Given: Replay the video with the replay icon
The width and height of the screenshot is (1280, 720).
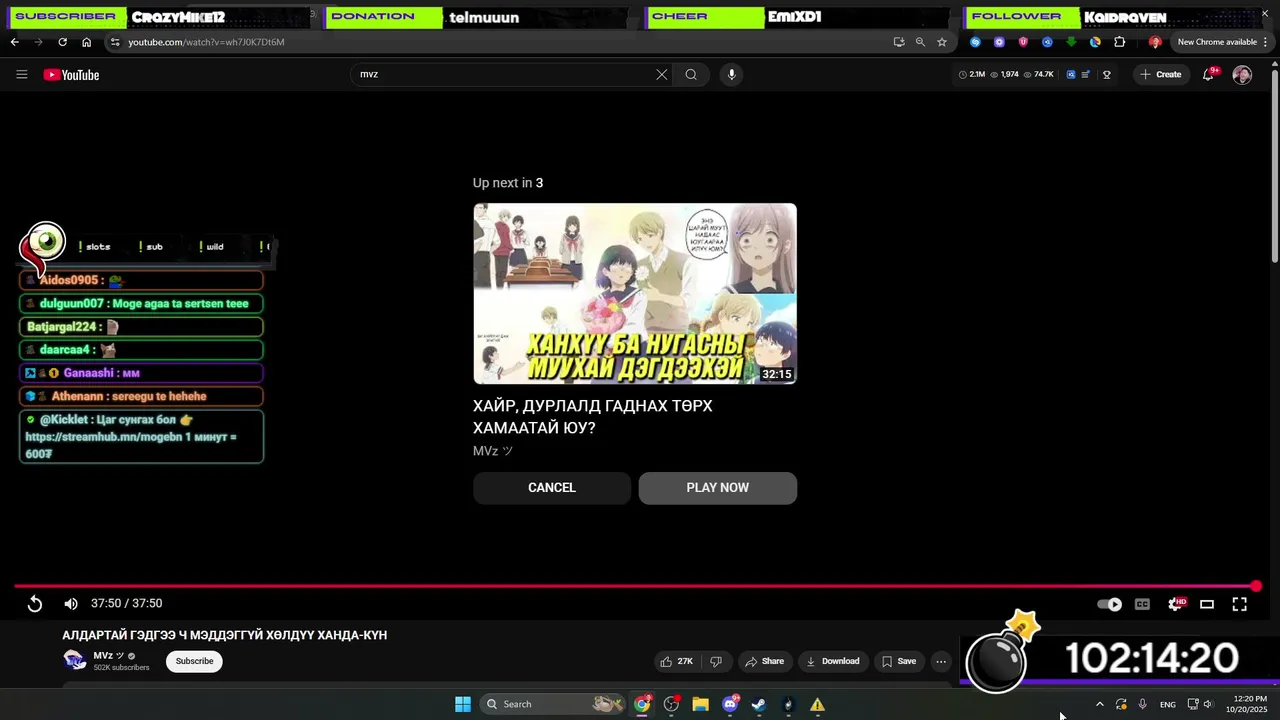Looking at the screenshot, I should click(x=34, y=604).
